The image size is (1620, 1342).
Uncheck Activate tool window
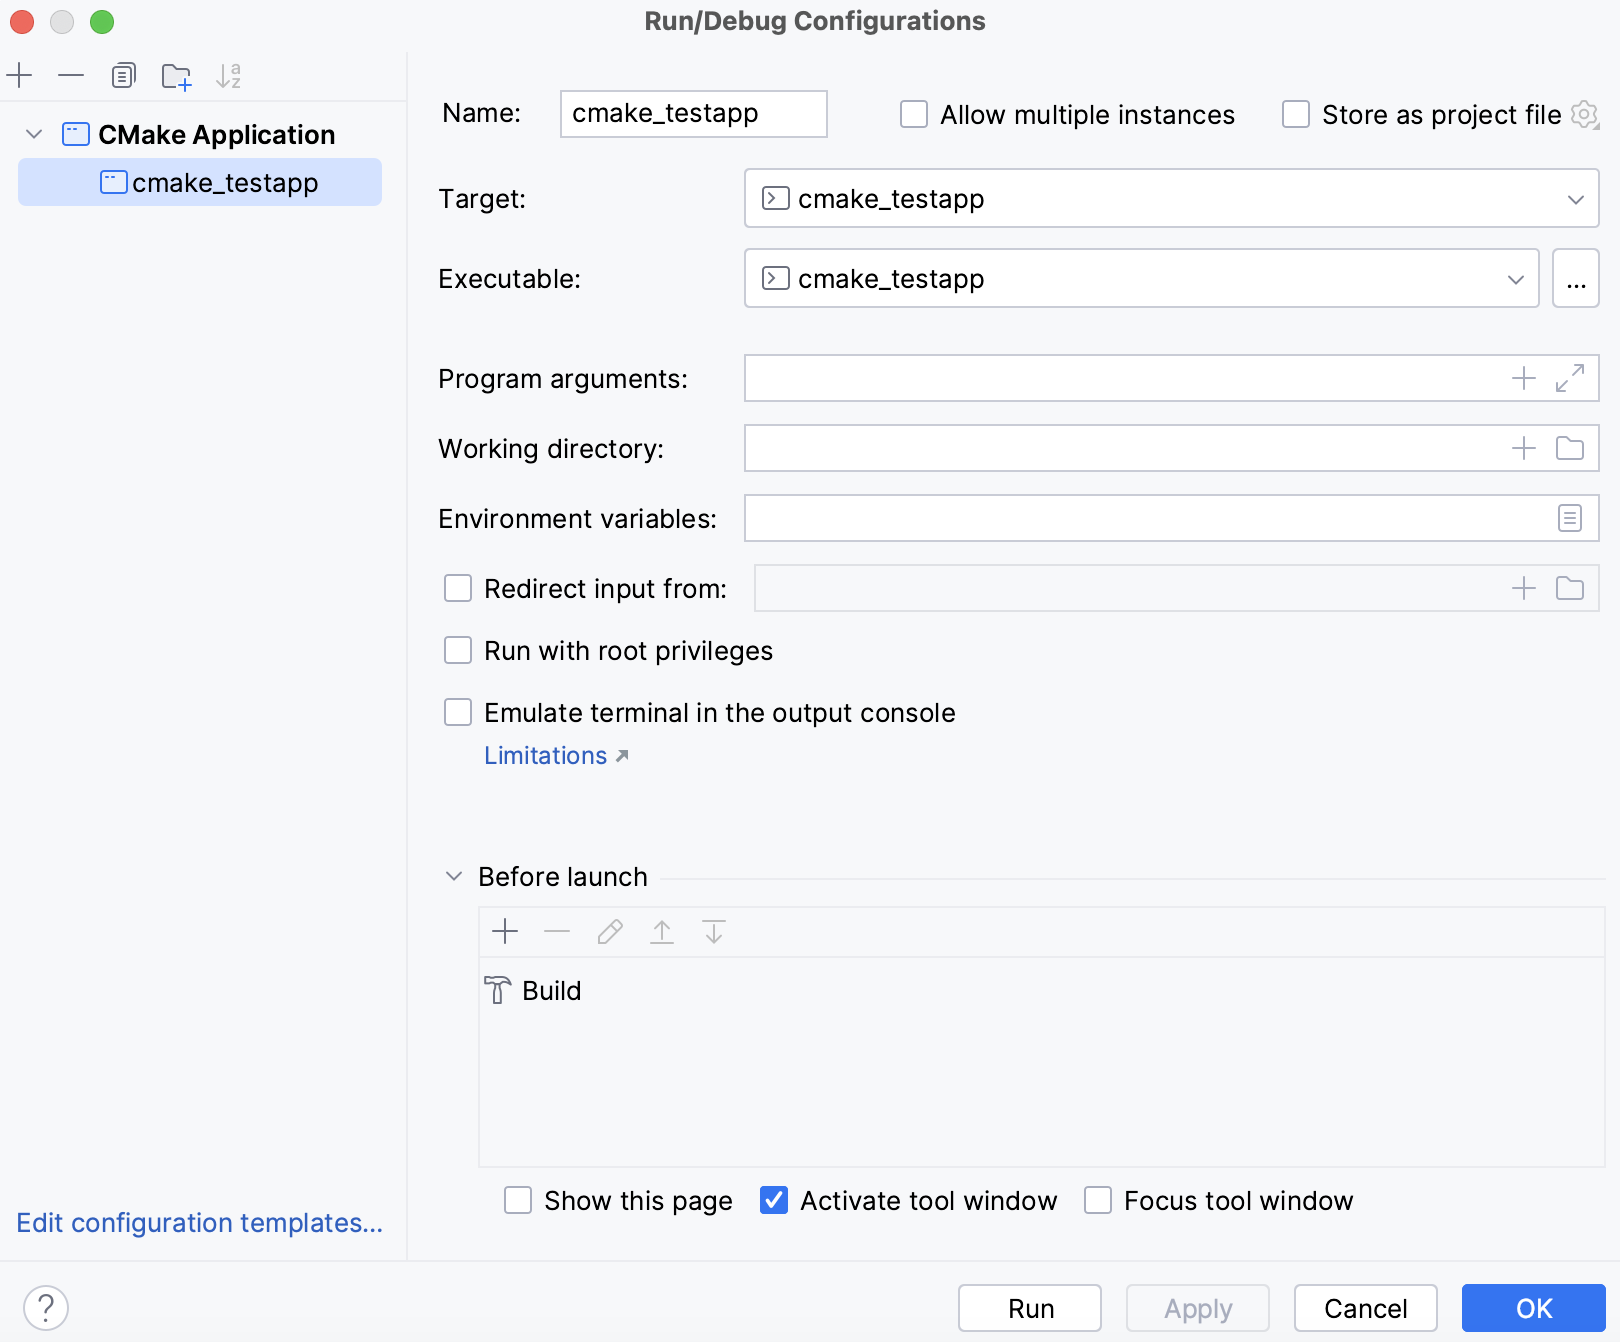click(x=773, y=1200)
